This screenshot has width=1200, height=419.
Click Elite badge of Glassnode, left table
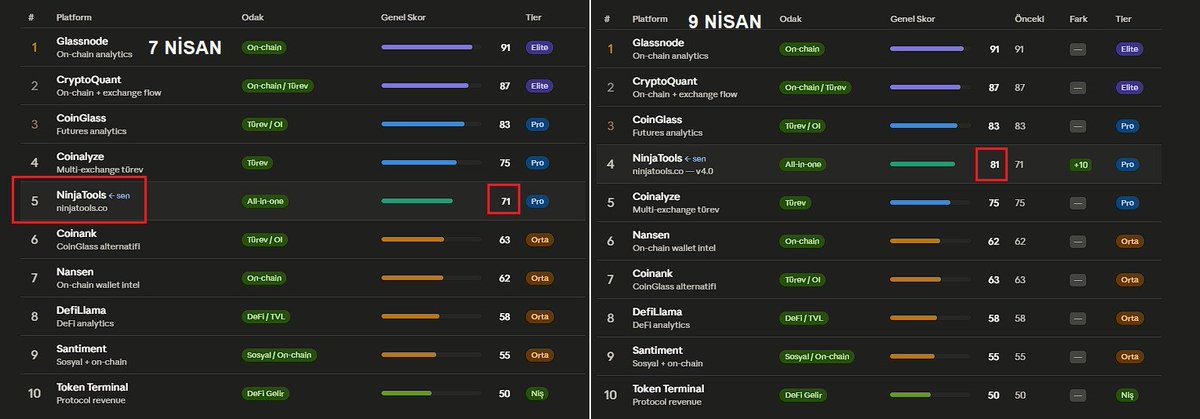540,47
